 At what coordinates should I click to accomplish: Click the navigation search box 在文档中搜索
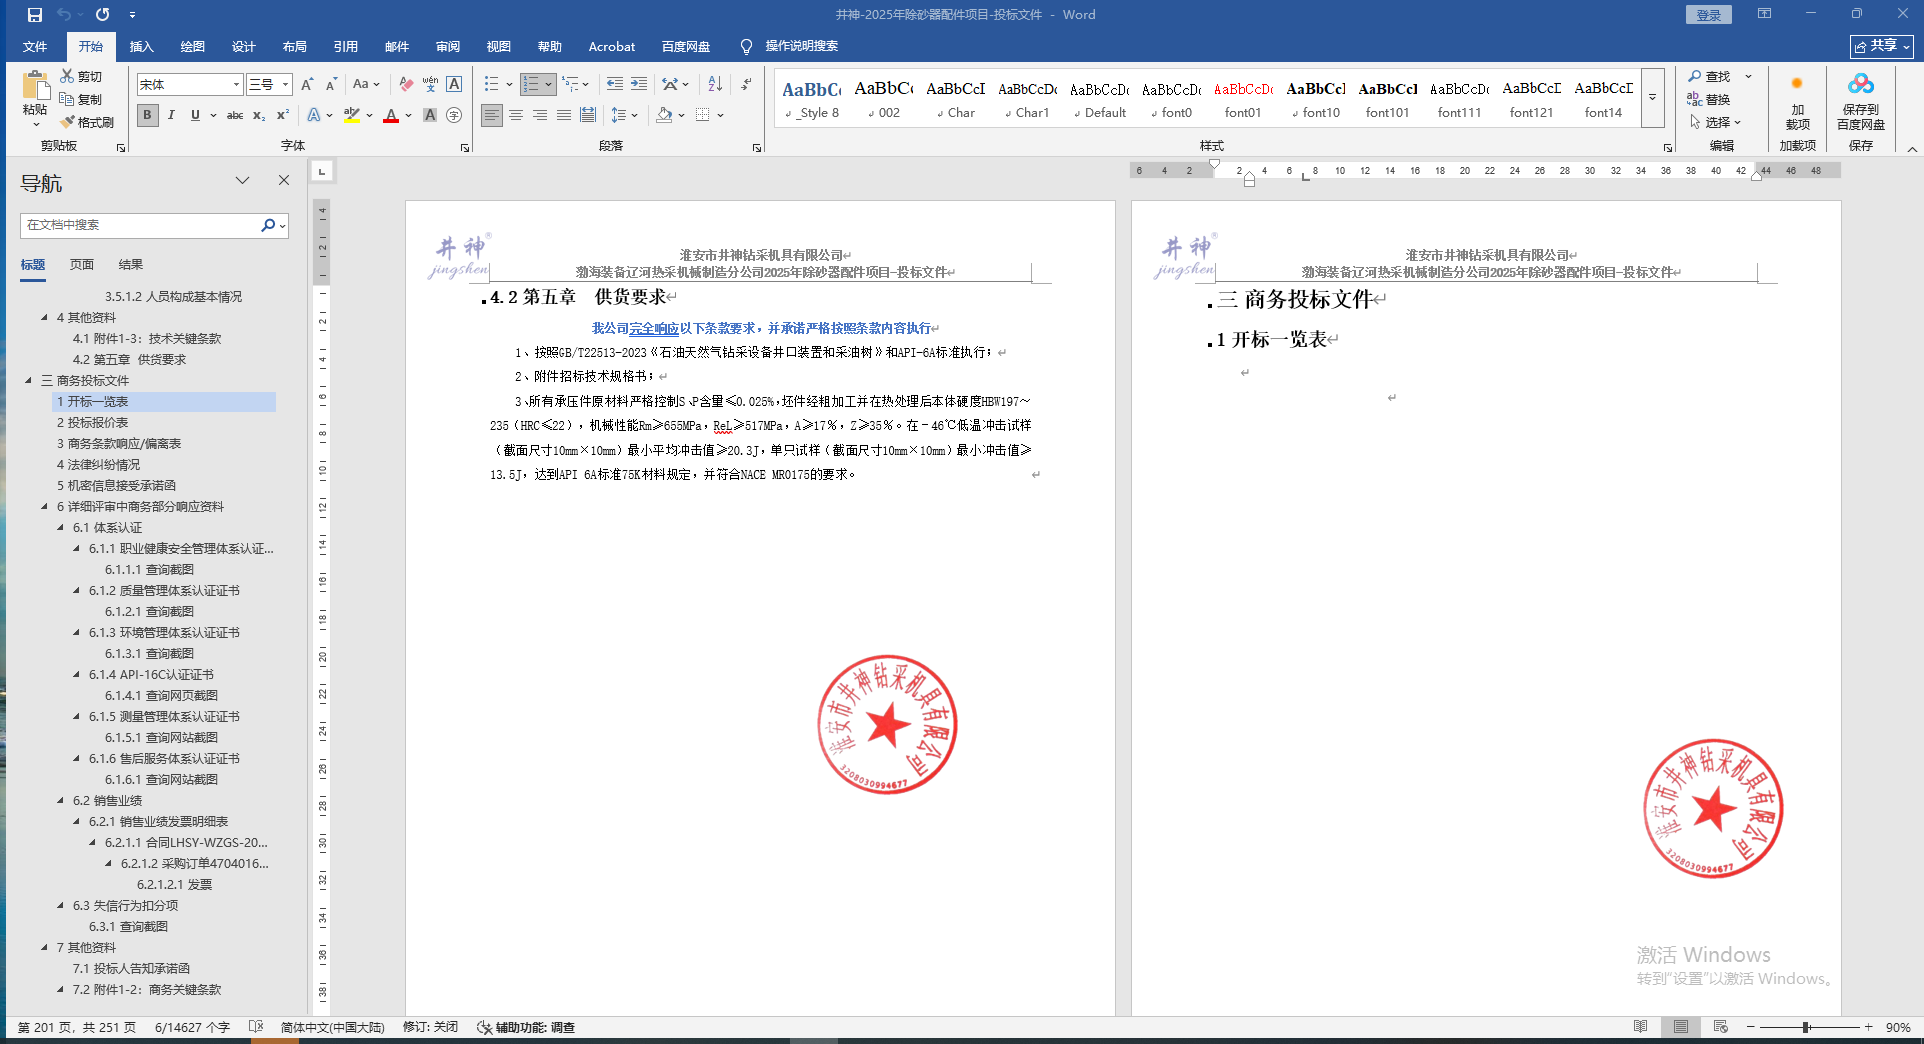[140, 225]
